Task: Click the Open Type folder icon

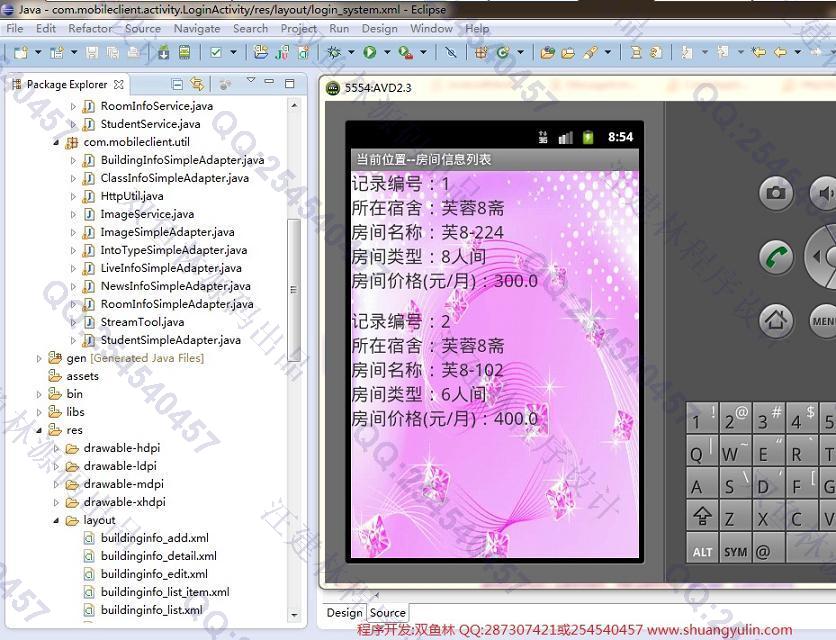Action: [548, 52]
